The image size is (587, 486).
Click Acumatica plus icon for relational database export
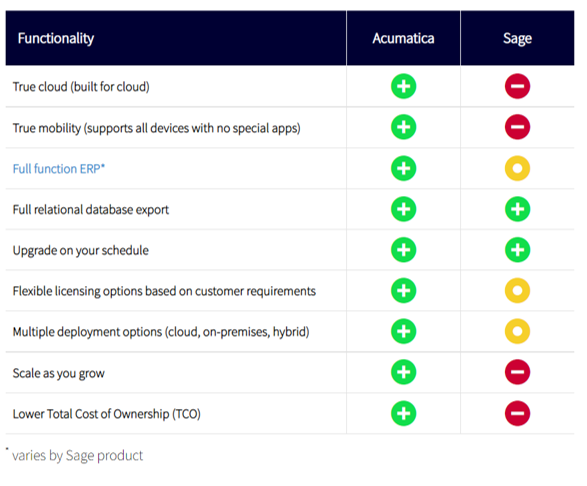[x=403, y=209]
